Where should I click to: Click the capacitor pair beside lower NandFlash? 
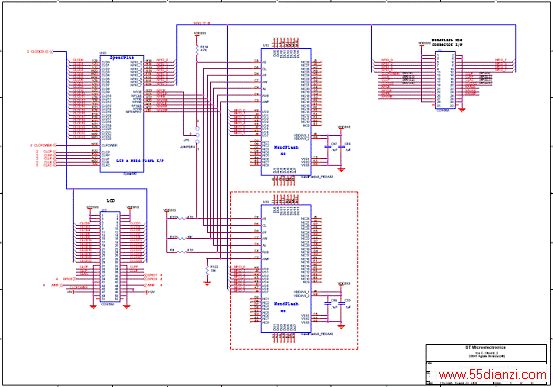coord(334,303)
